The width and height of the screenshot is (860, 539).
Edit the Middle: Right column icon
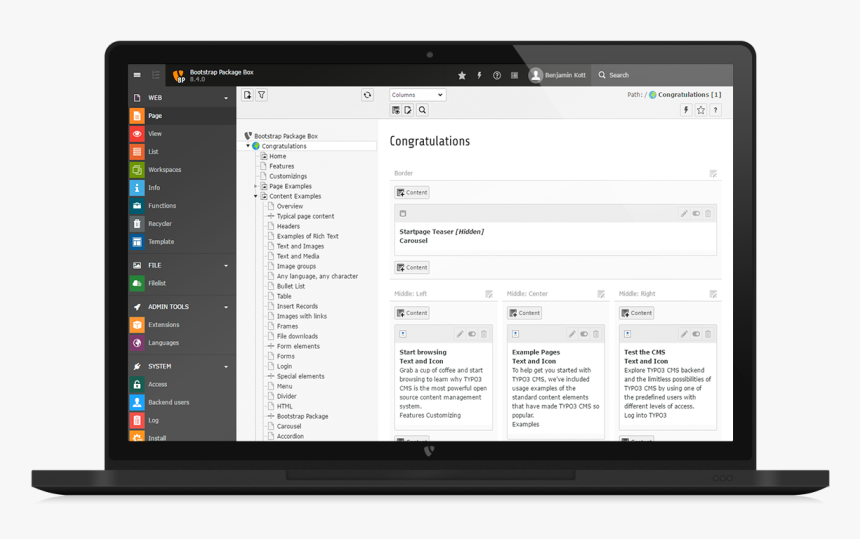pyautogui.click(x=713, y=294)
